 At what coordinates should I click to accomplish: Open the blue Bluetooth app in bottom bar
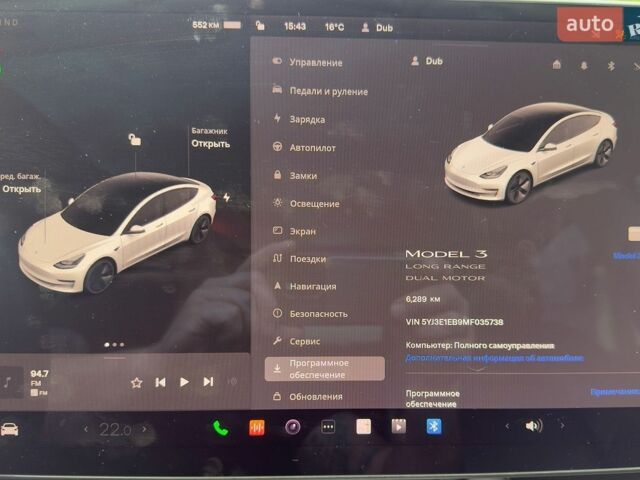(x=434, y=426)
